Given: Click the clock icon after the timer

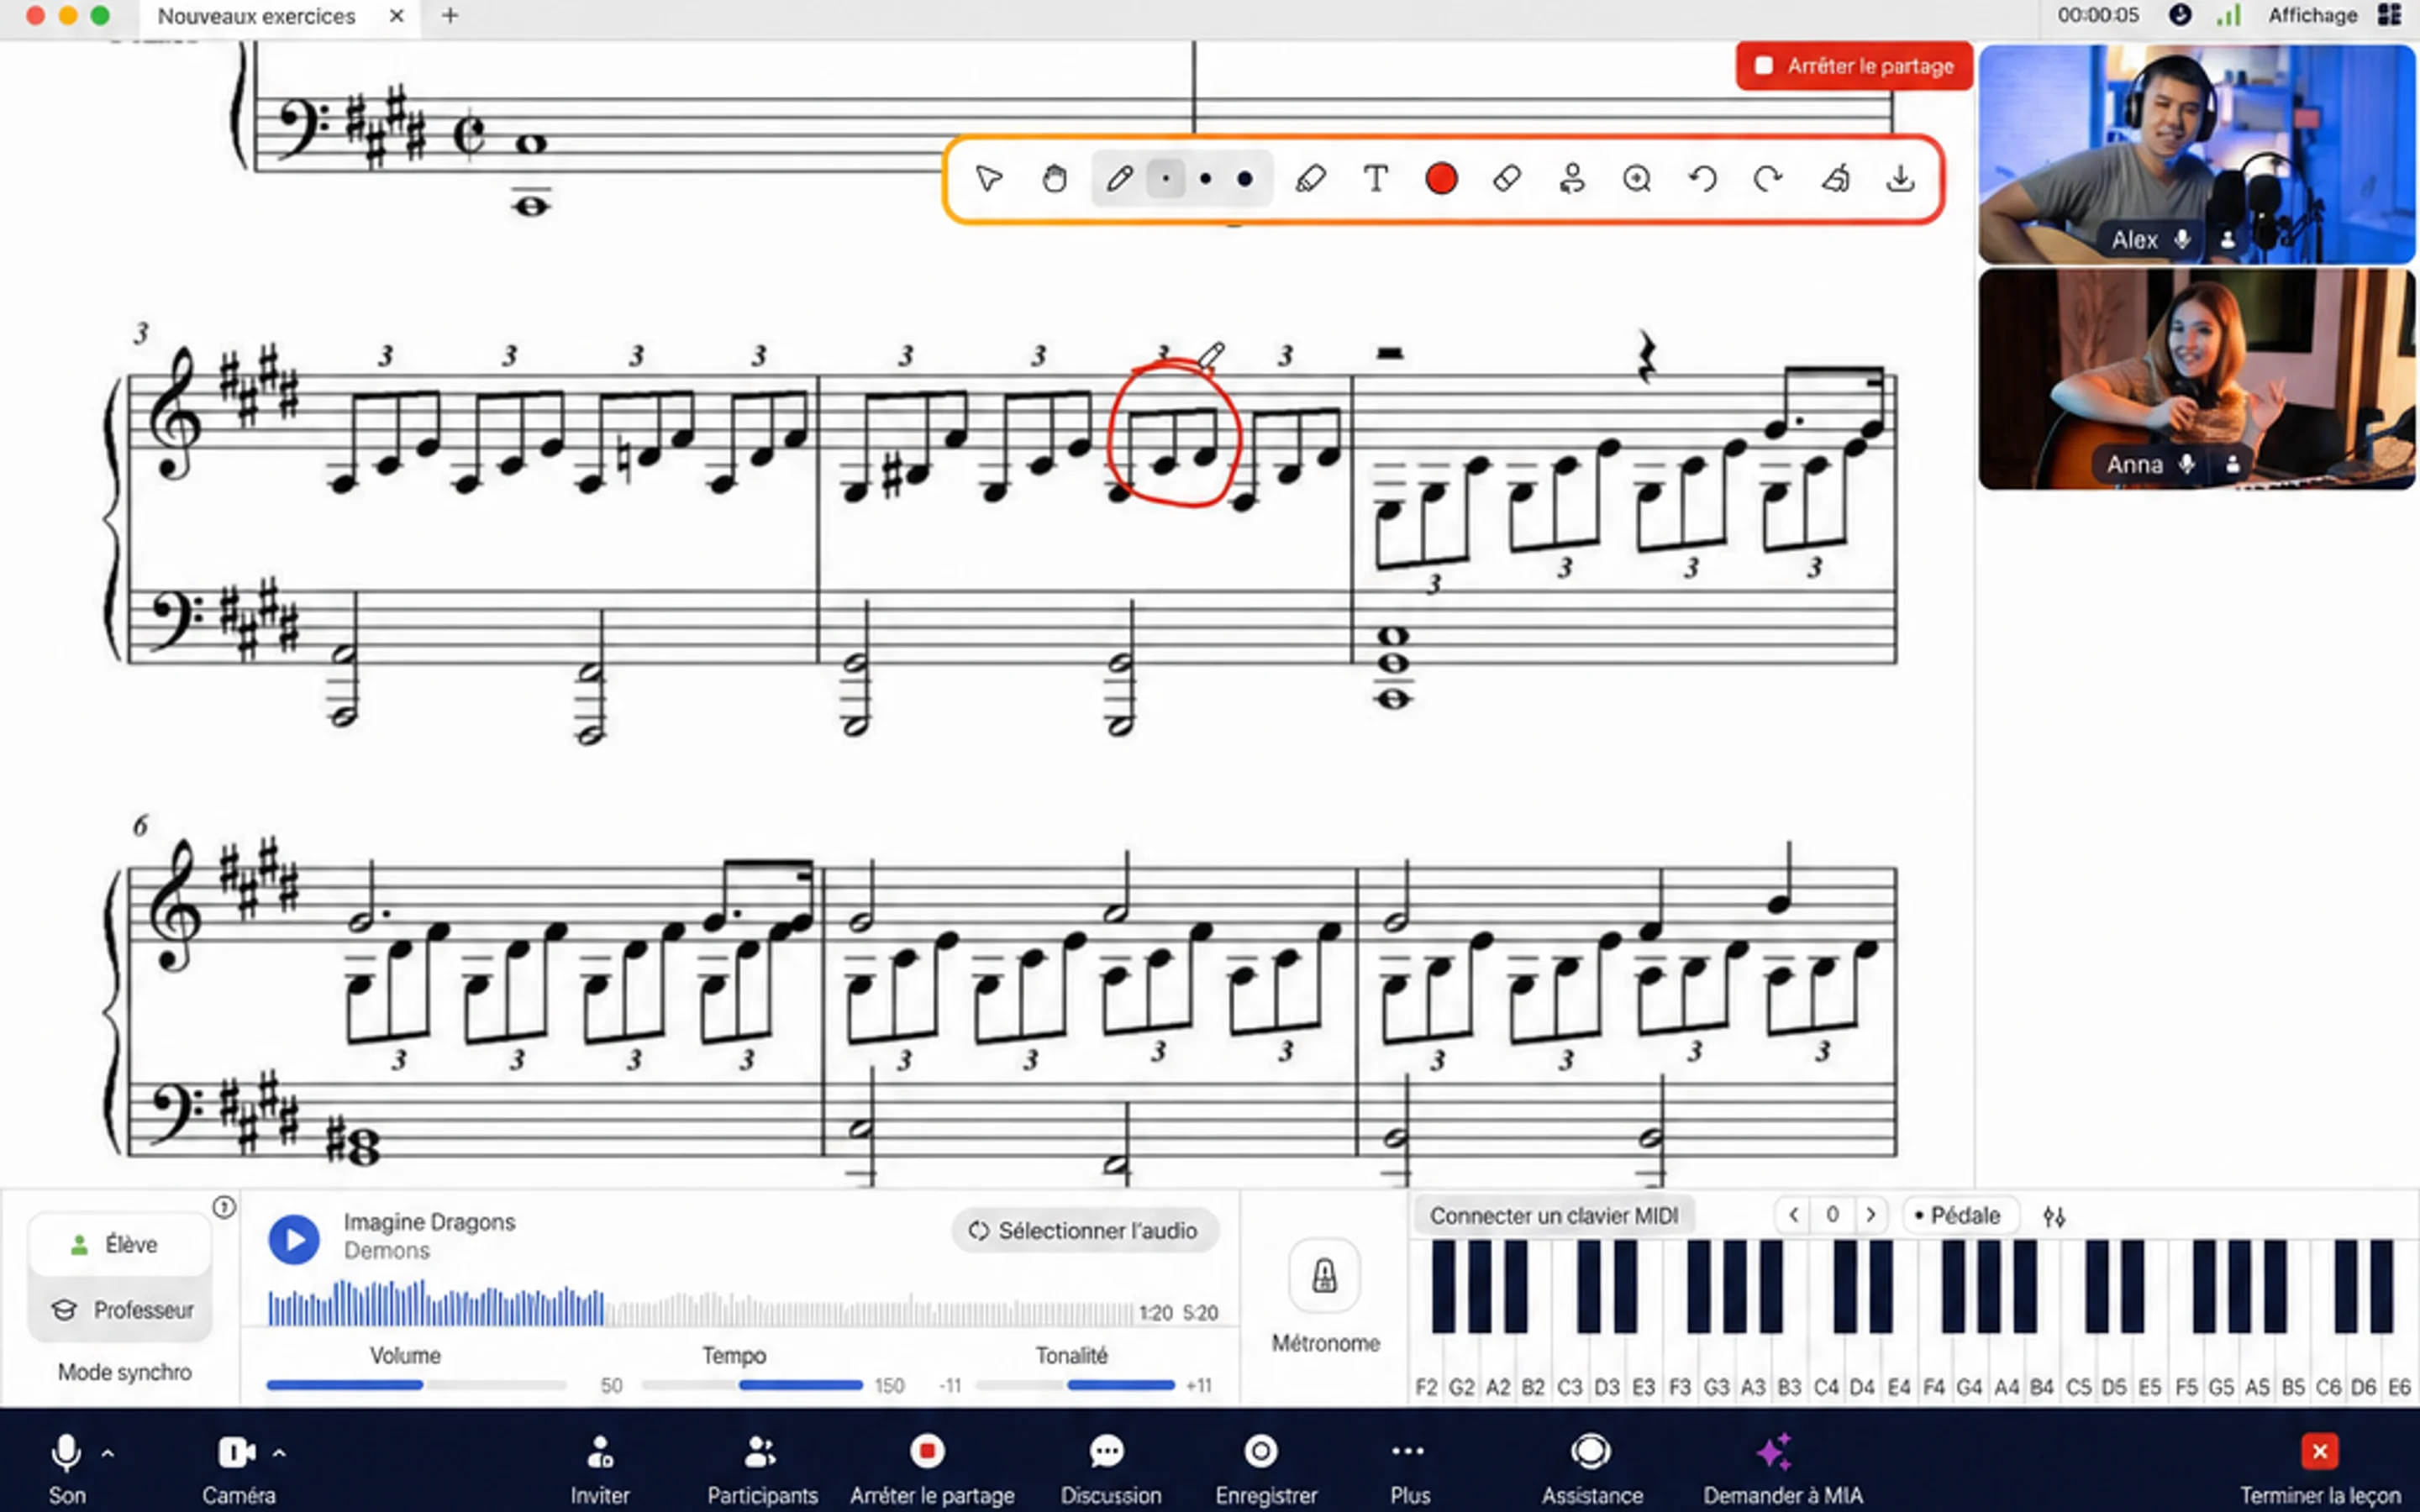Looking at the screenshot, I should pos(2180,15).
